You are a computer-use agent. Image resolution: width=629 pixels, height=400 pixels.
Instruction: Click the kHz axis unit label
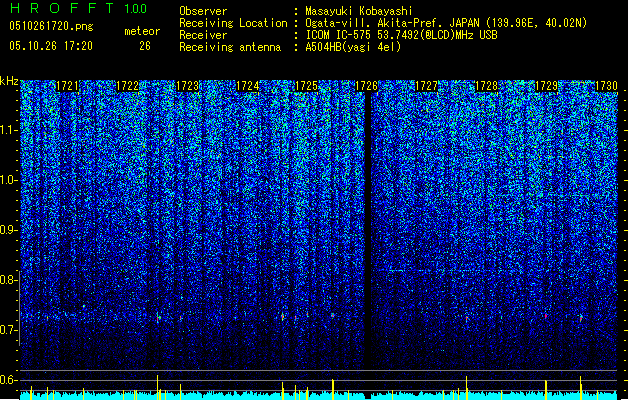coord(9,81)
